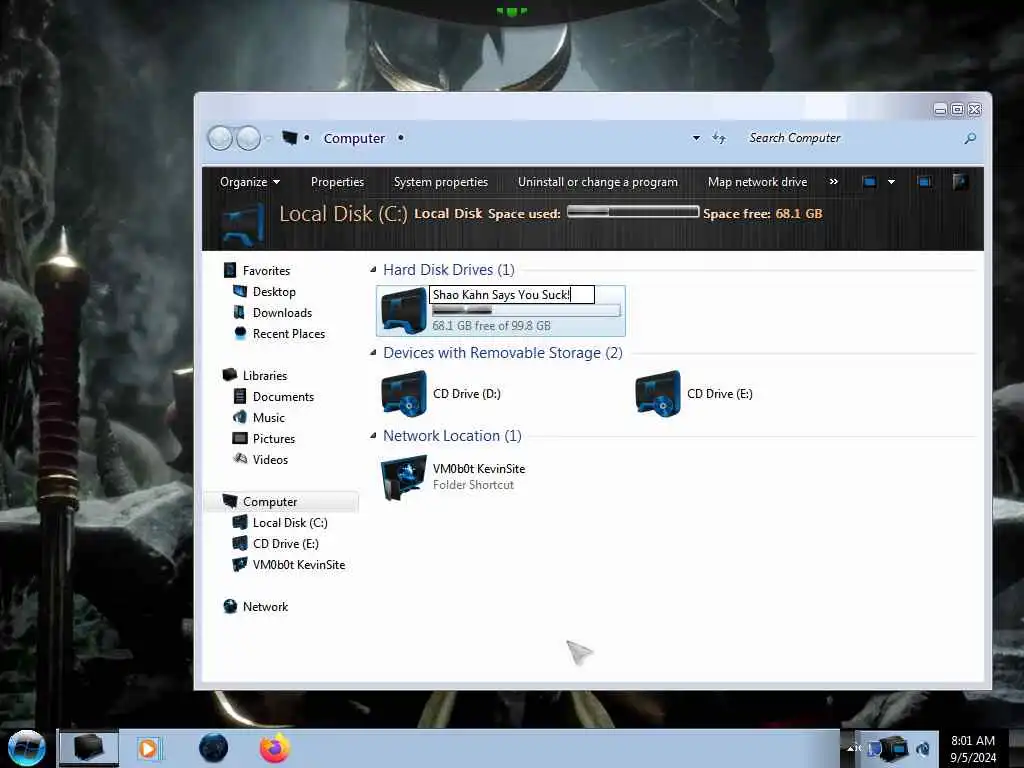Open Windows Media Player from taskbar
Viewport: 1024px width, 768px height.
[x=149, y=748]
